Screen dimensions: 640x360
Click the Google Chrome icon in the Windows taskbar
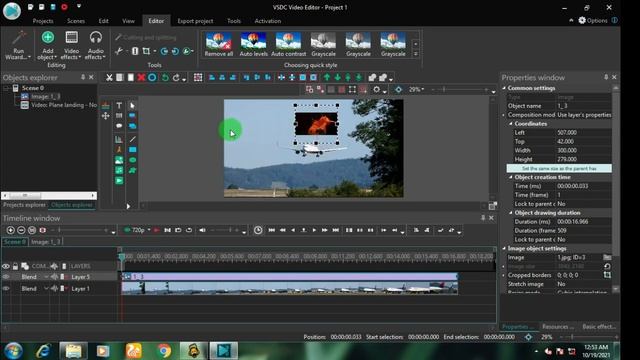coord(164,350)
